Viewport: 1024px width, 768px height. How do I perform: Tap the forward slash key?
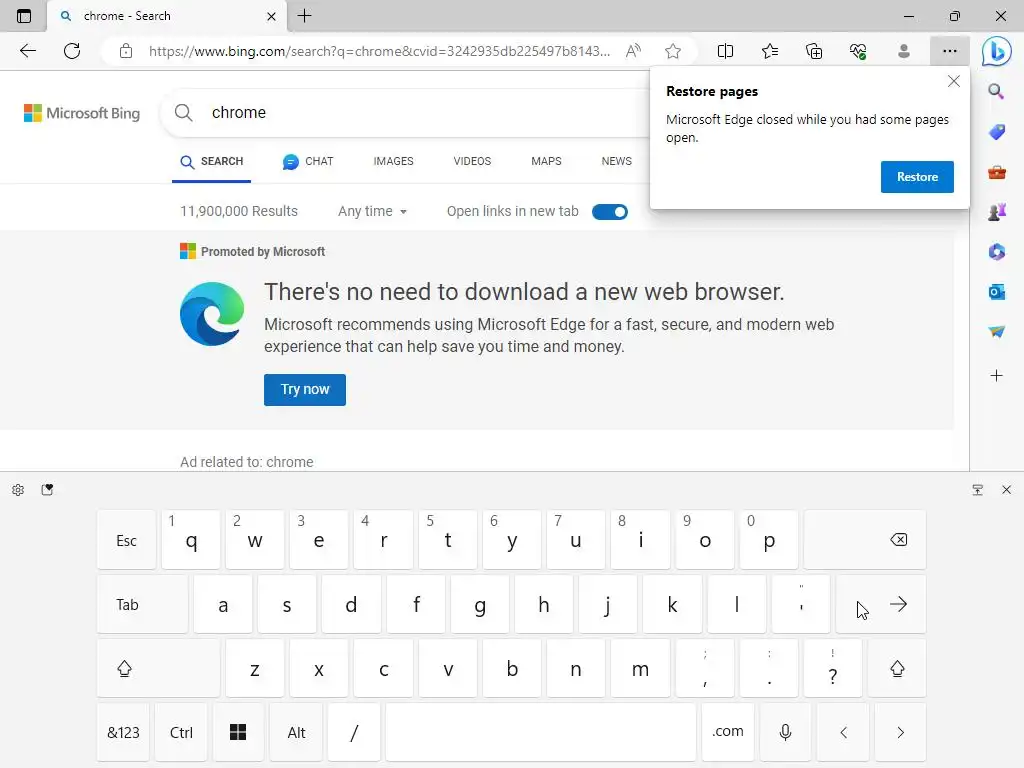354,733
